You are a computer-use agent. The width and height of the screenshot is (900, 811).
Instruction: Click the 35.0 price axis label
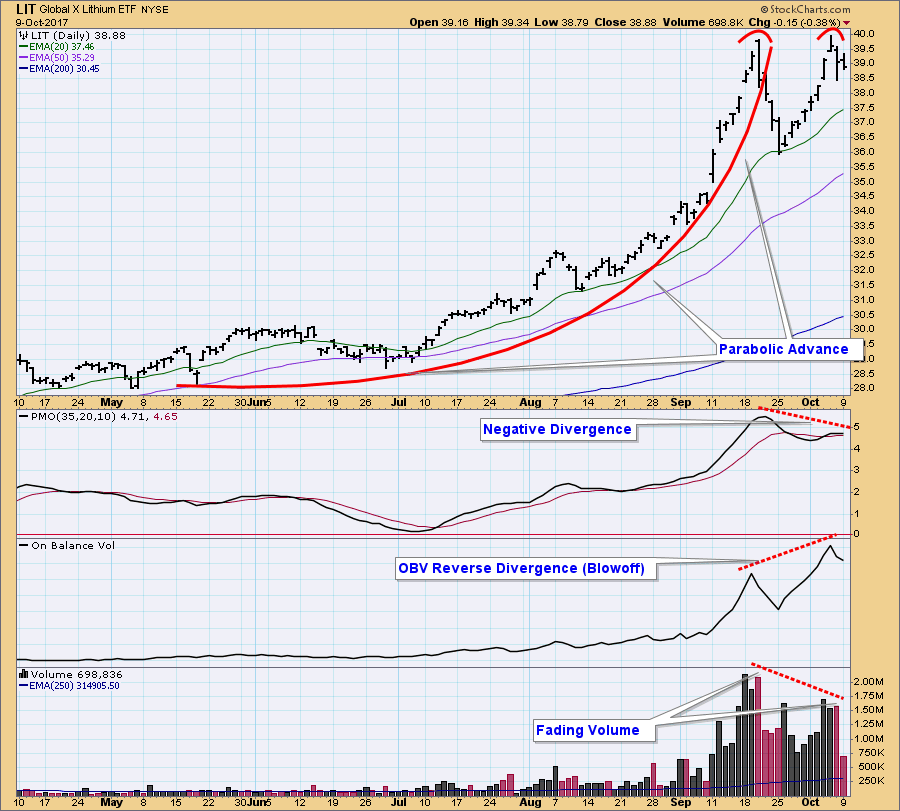pos(864,181)
